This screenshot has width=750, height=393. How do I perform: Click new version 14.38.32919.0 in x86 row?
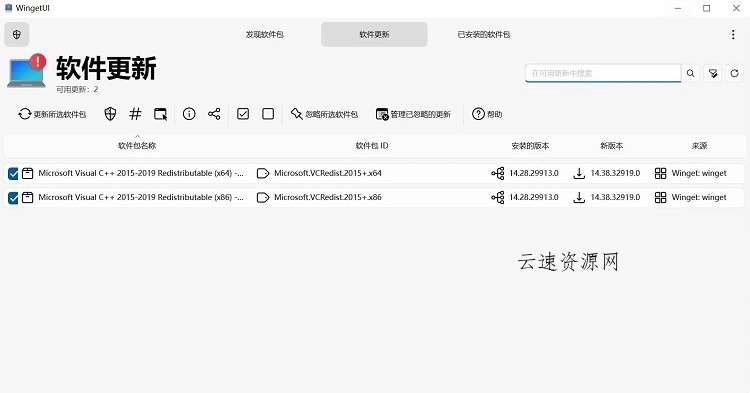[x=615, y=197]
